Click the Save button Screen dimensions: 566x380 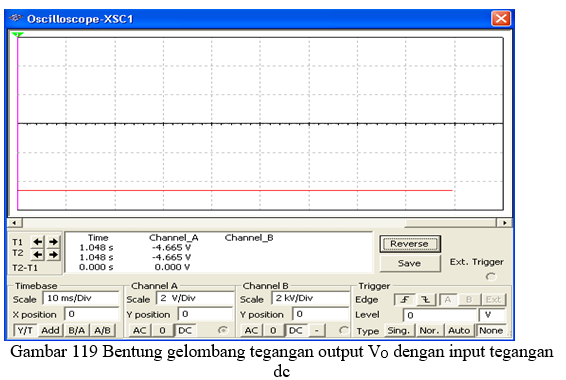click(x=410, y=263)
